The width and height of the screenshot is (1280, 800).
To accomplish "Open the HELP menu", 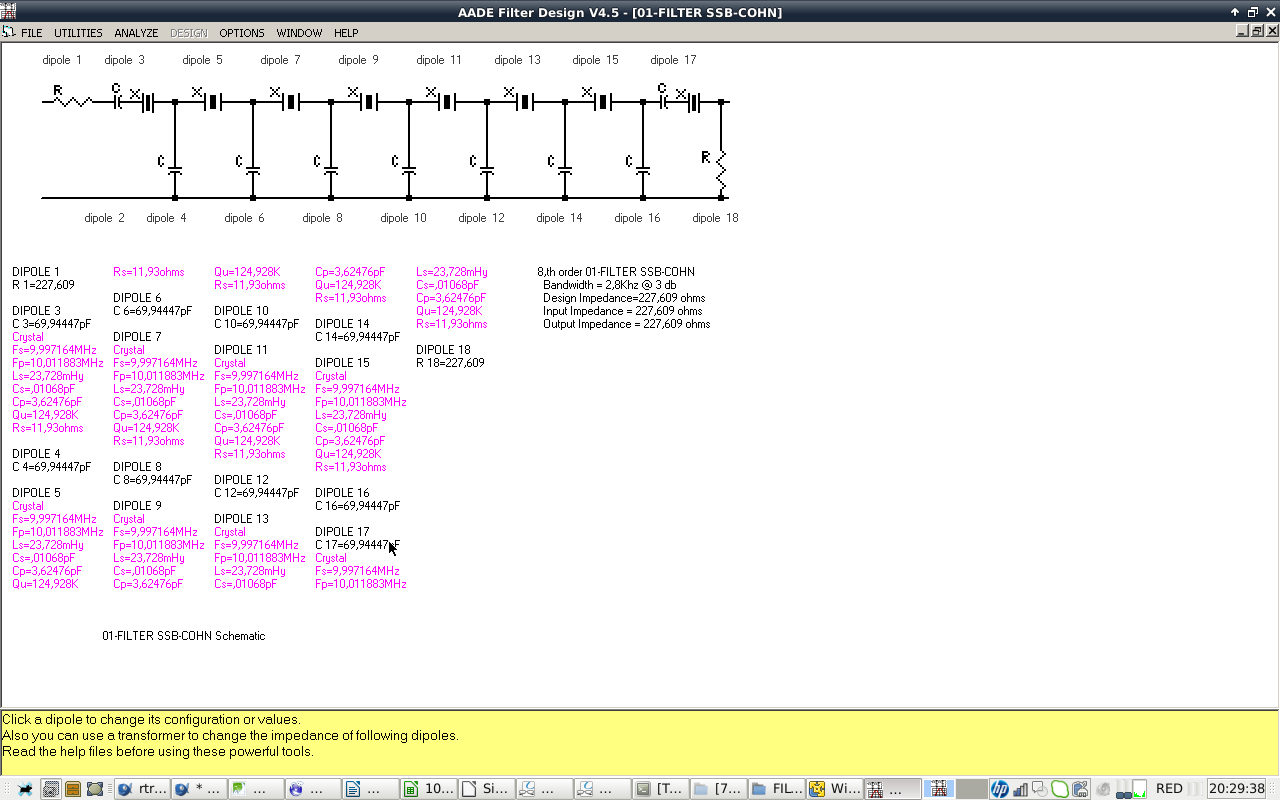I will coord(346,33).
